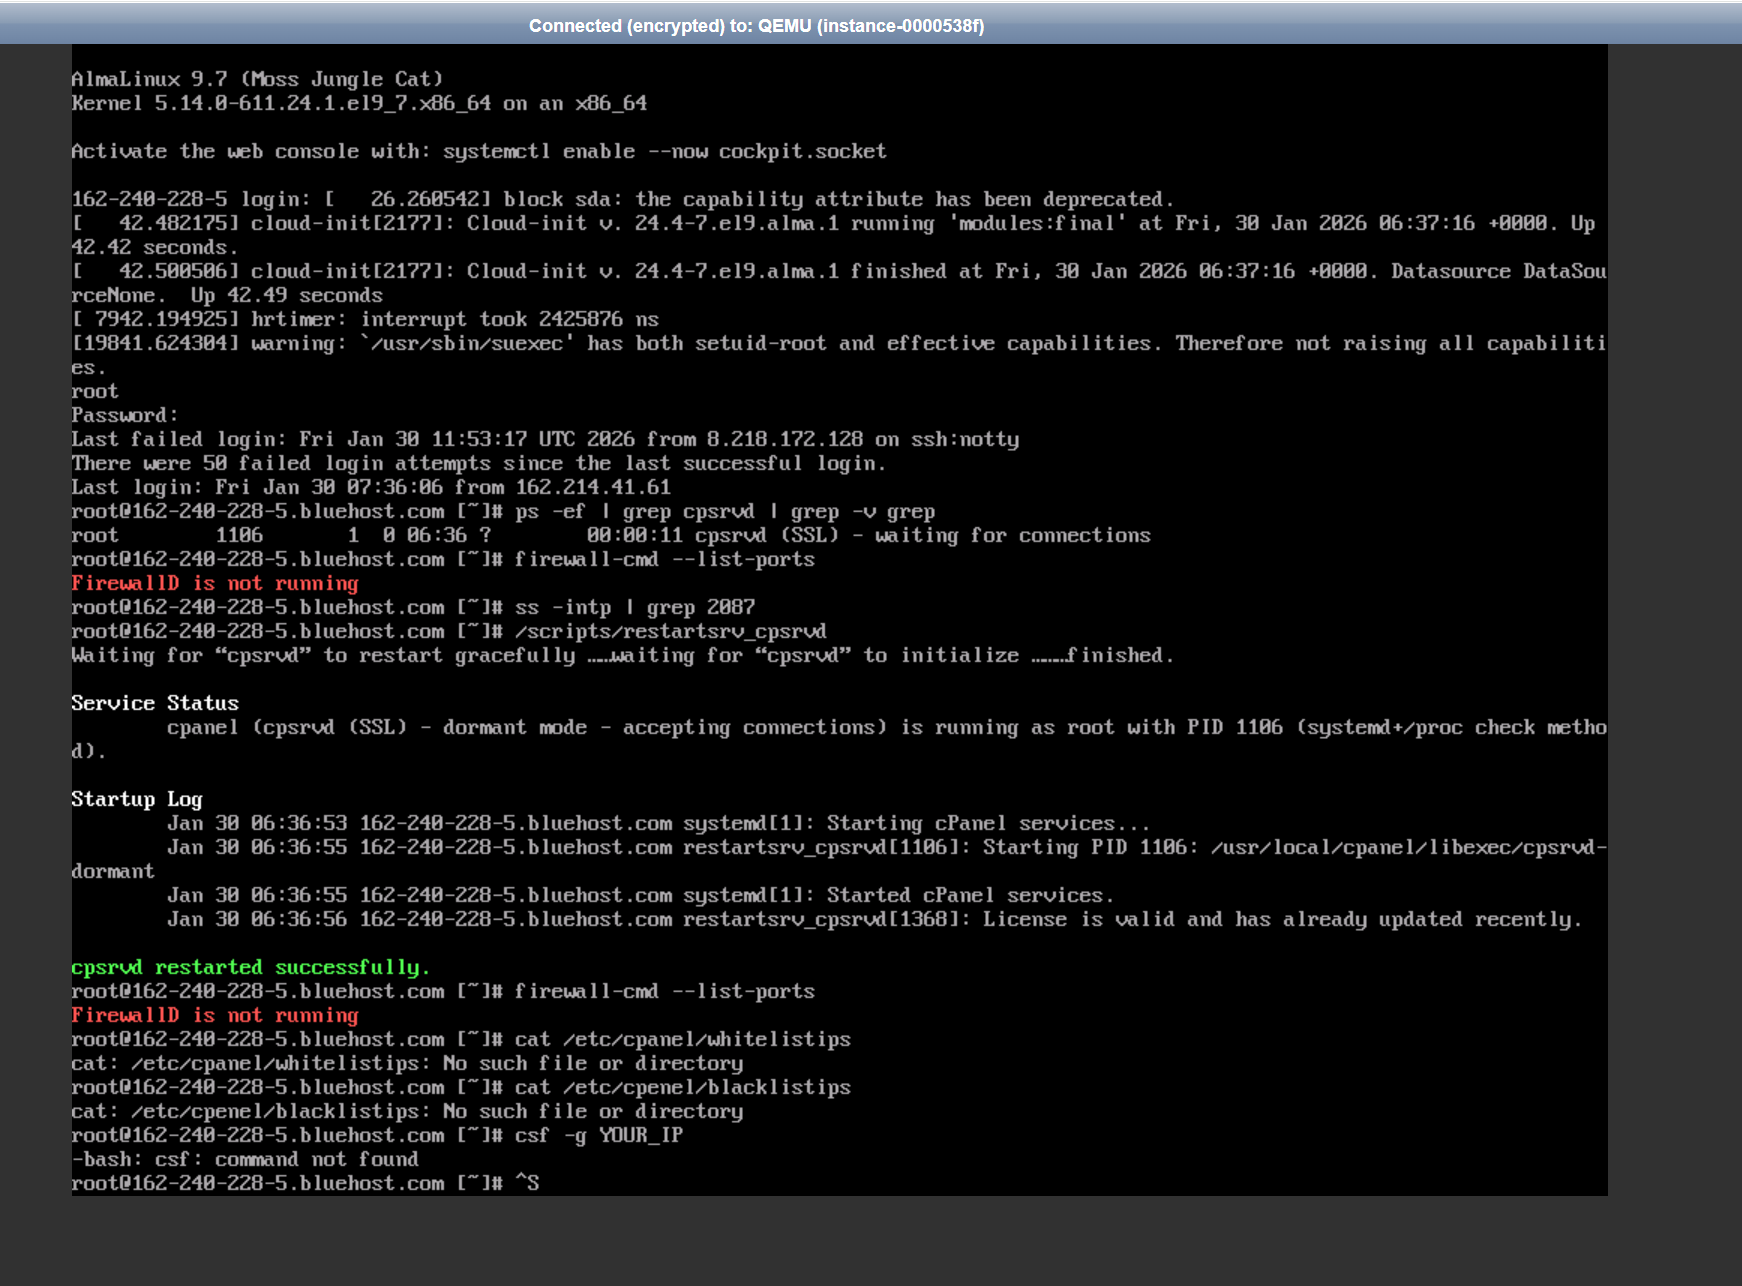Click the "cat /etc/cpenel/blacklistips" command
Viewport: 1742px width, 1286px height.
pos(683,1087)
